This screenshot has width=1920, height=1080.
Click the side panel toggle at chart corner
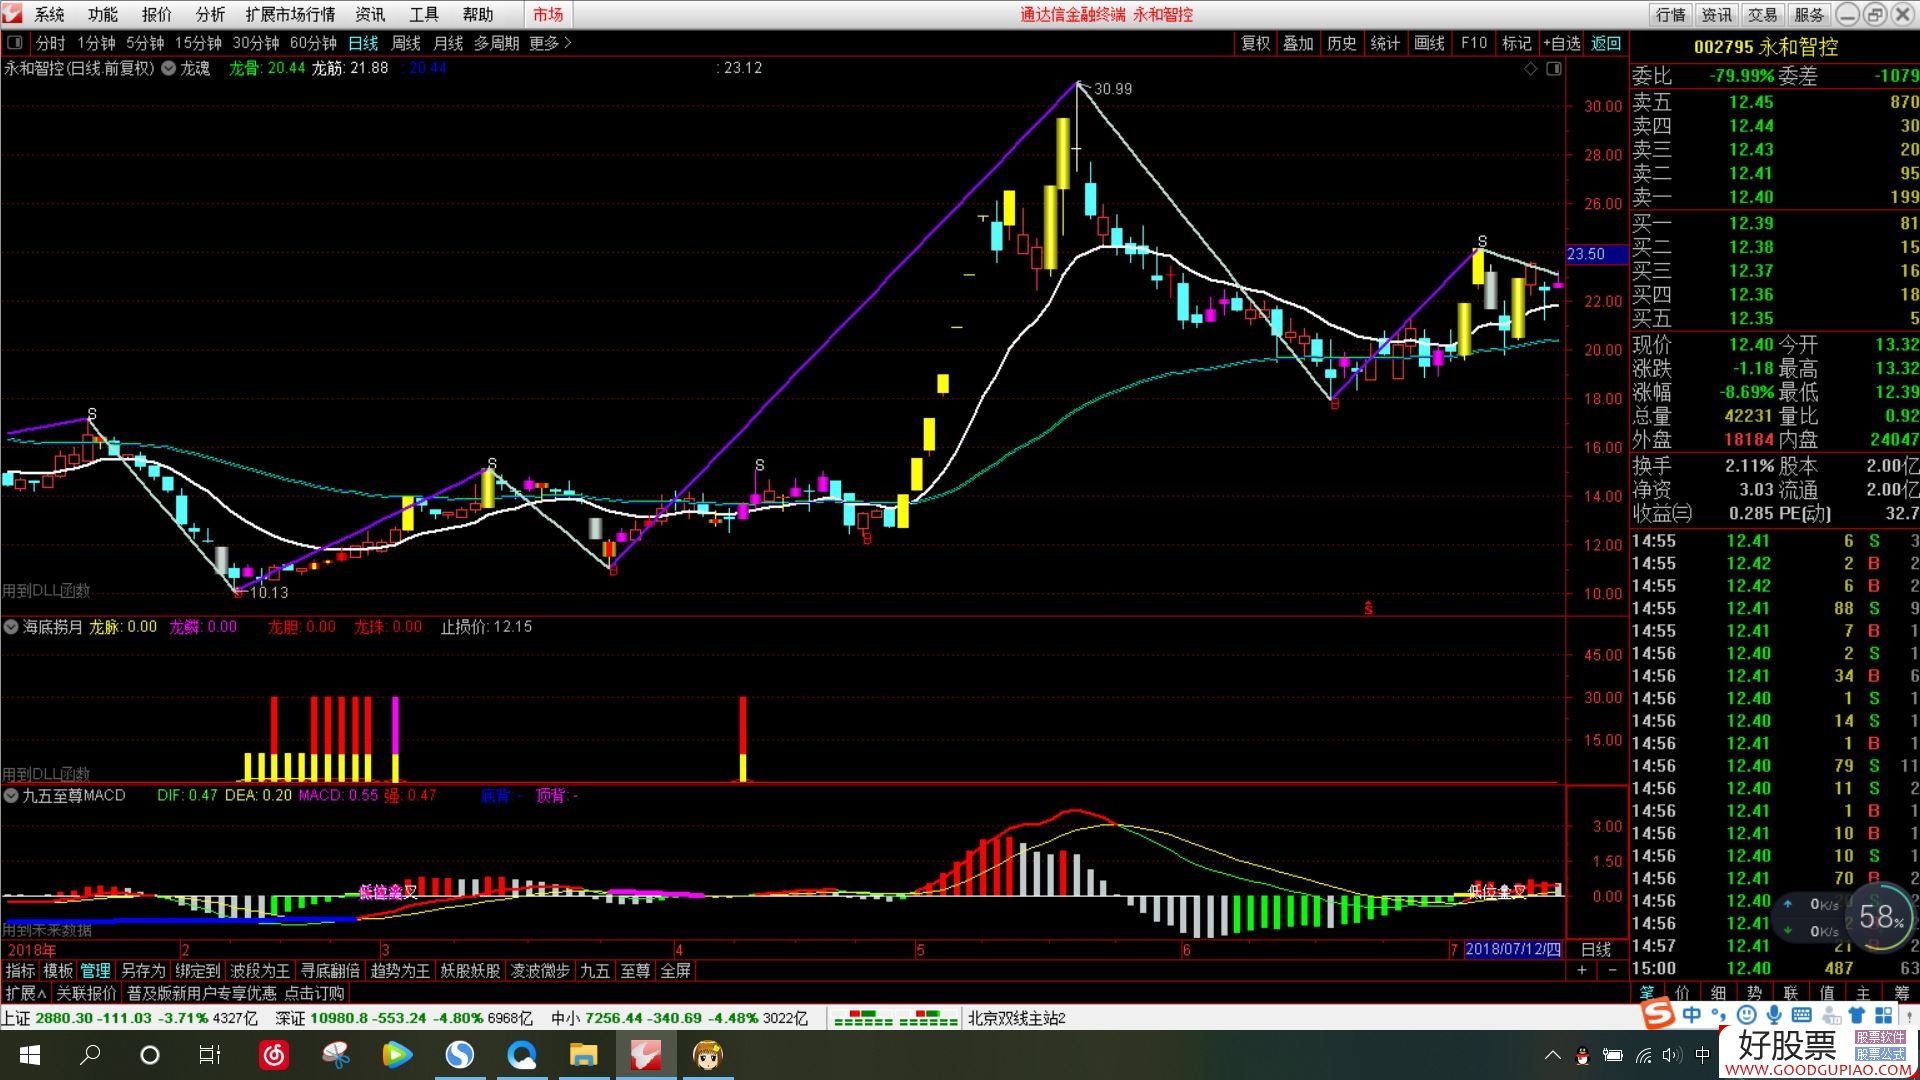[1553, 69]
